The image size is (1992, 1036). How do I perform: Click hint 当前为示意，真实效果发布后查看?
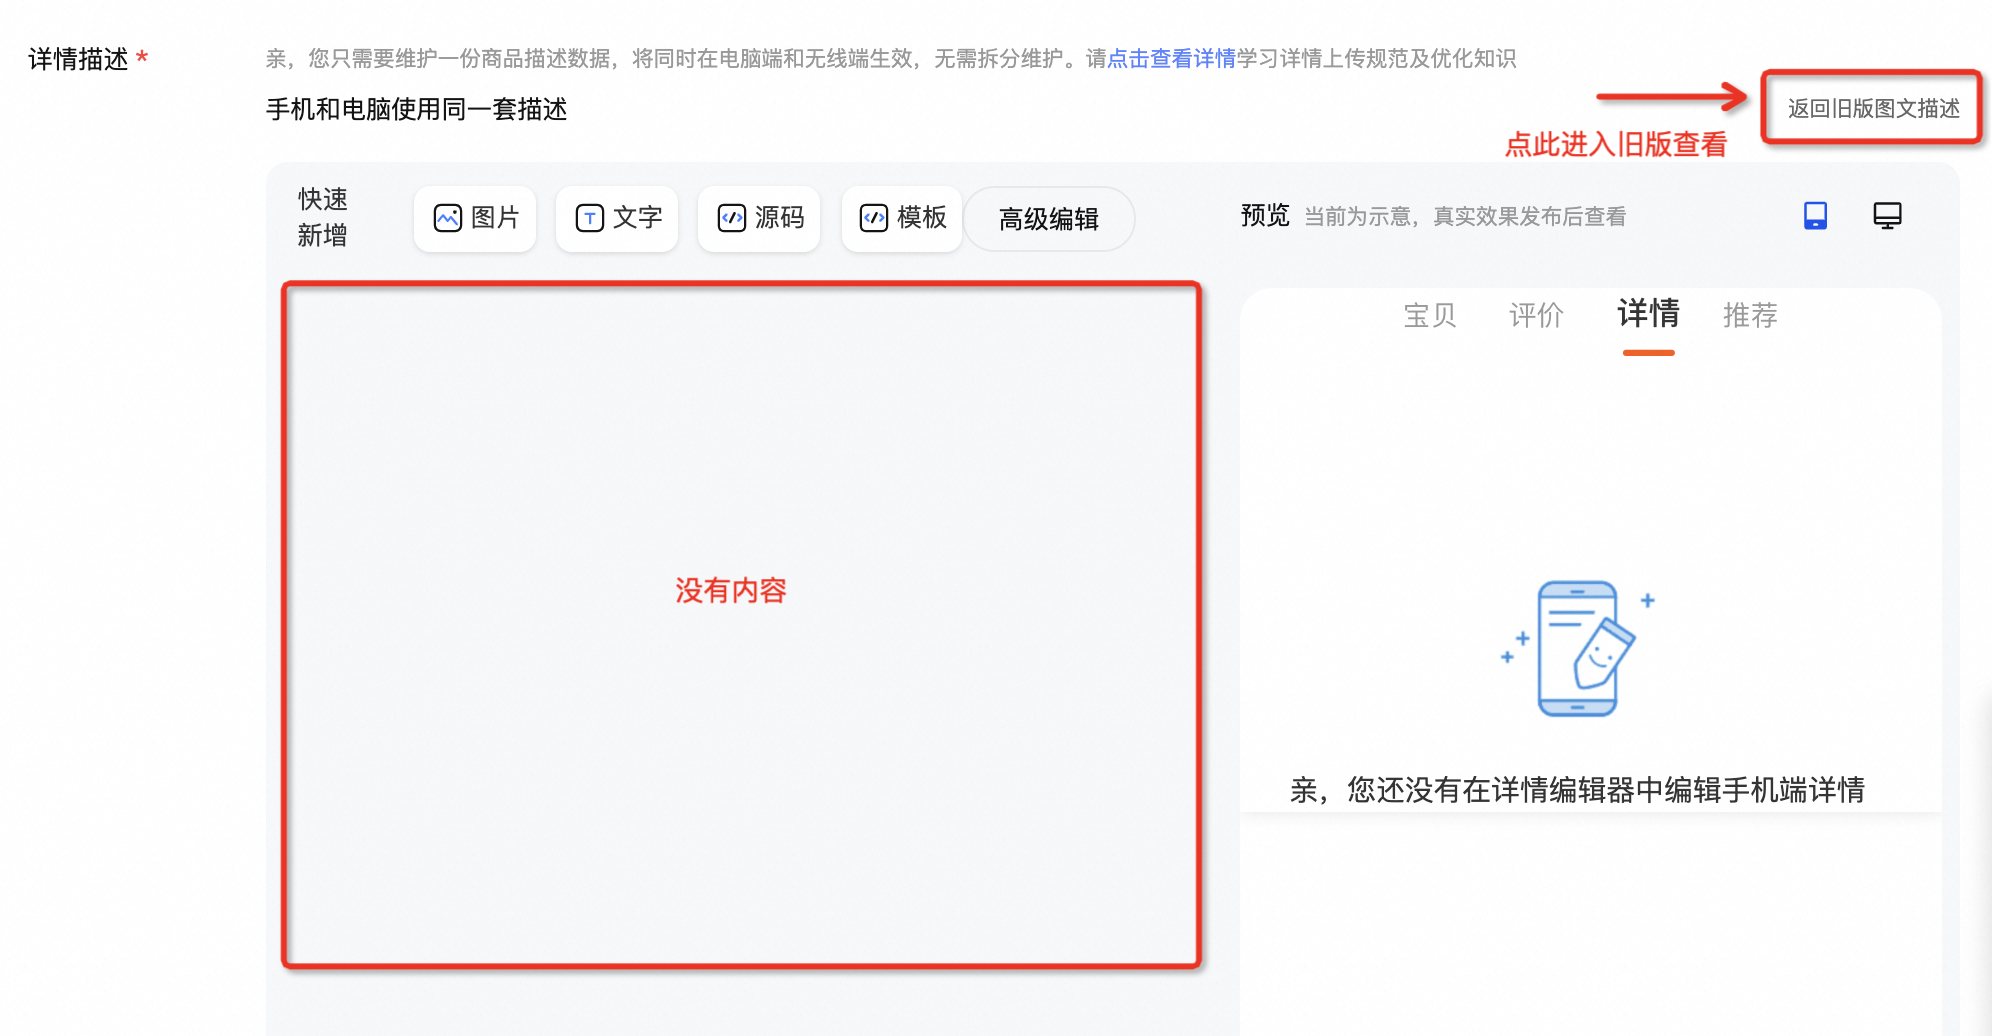[1465, 217]
